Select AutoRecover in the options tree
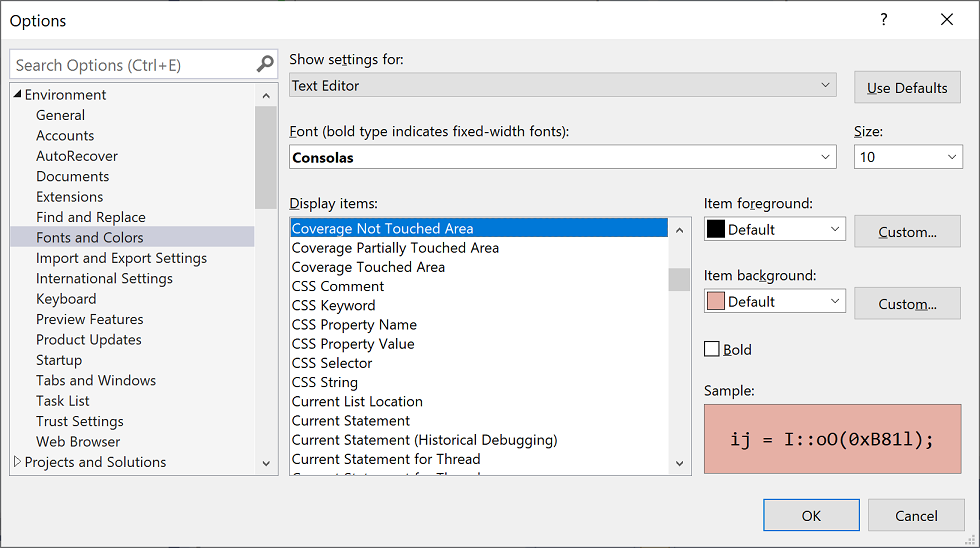Screen dimensions: 980x548 (77, 156)
